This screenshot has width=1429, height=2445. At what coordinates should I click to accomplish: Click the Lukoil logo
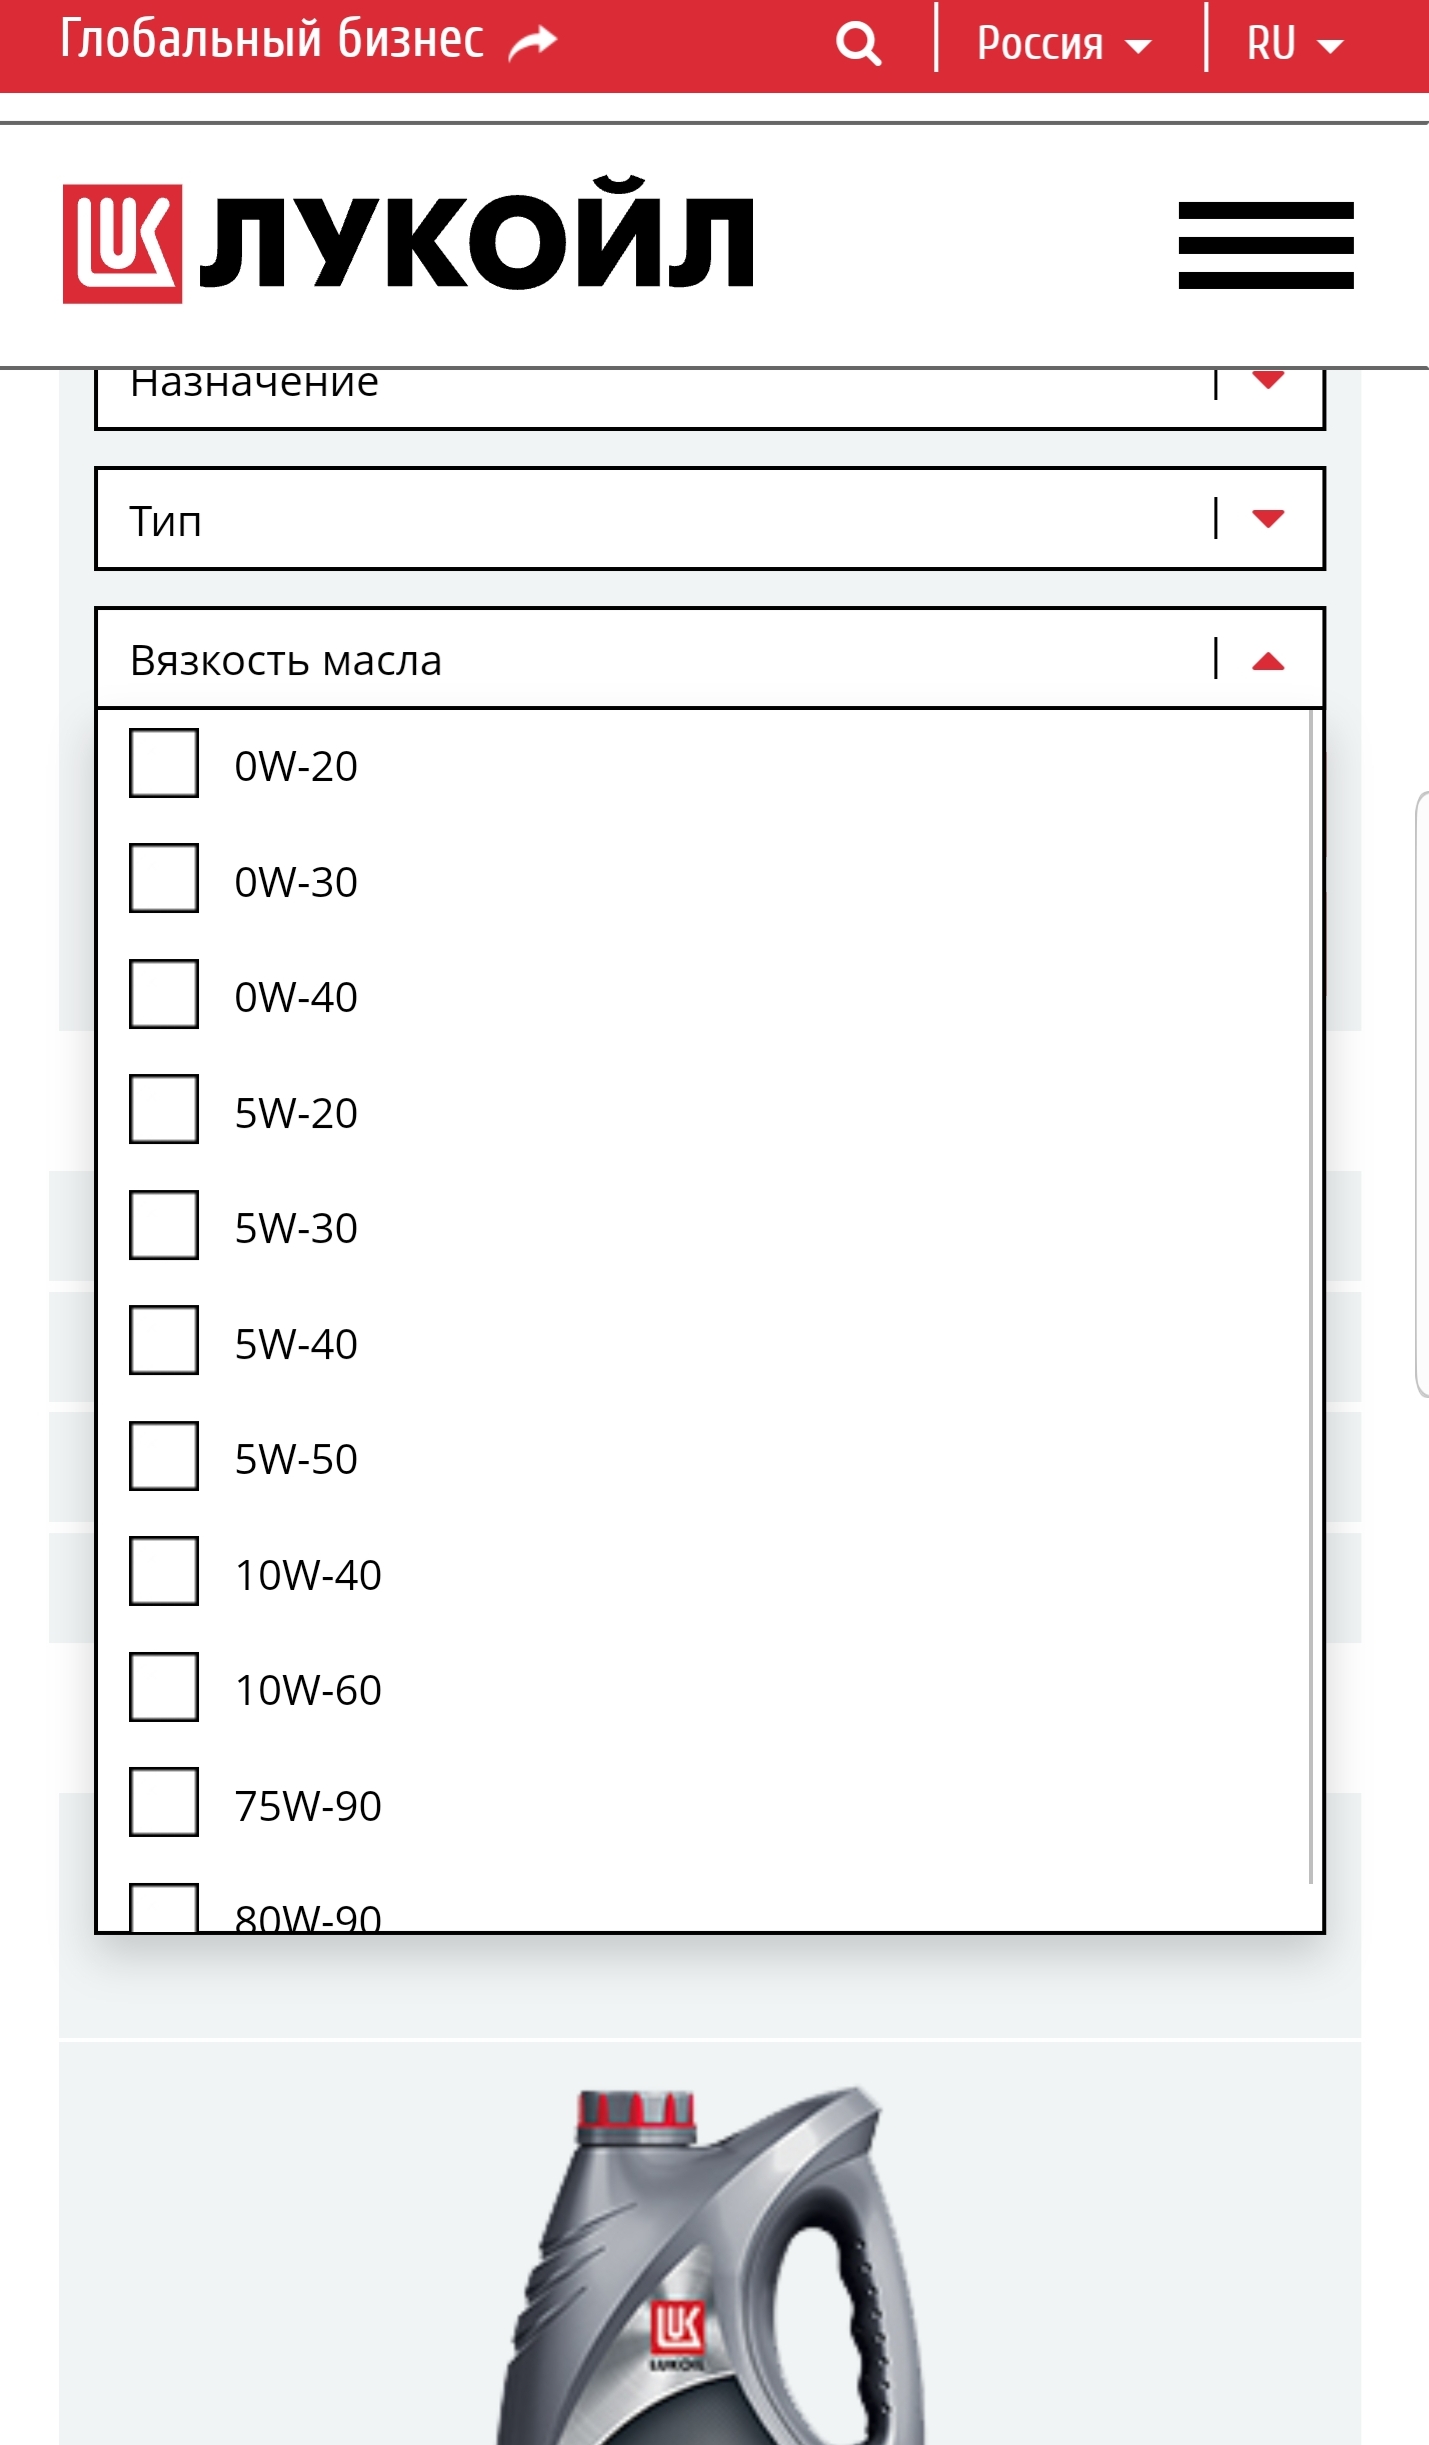coord(408,243)
